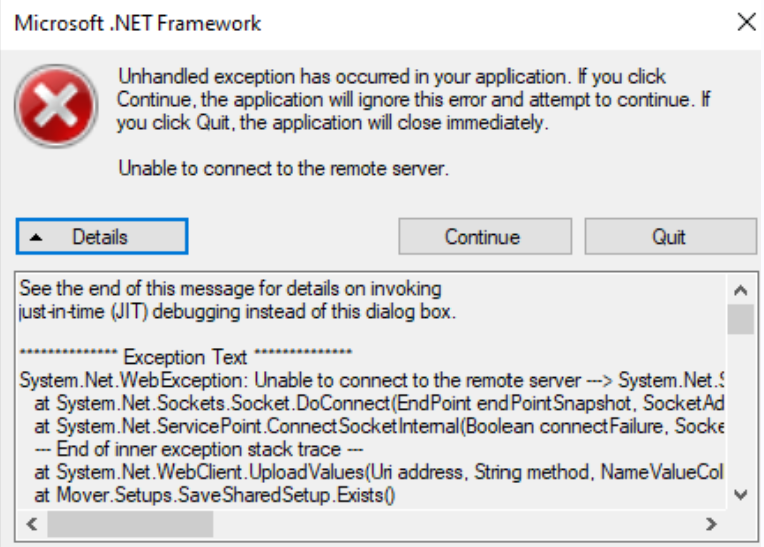The width and height of the screenshot is (764, 547).
Task: Click the empty horizontal scrollbar track area
Action: (x=456, y=524)
